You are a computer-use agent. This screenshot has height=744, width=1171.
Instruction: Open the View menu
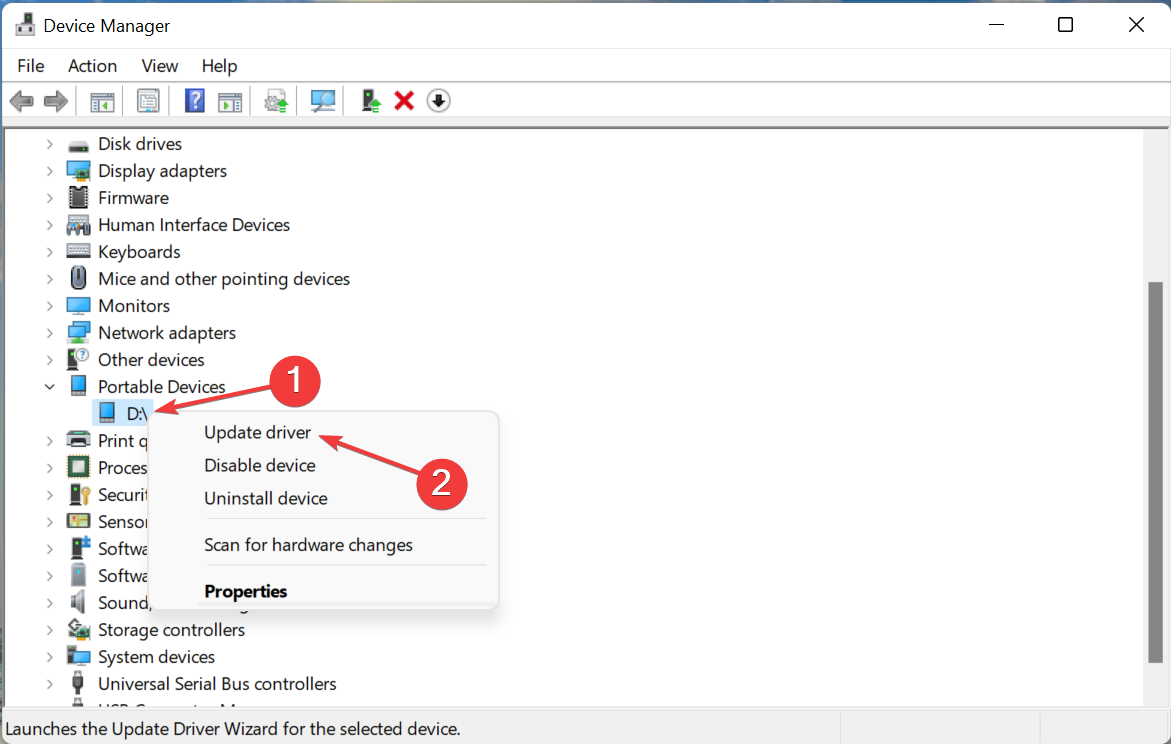[160, 66]
